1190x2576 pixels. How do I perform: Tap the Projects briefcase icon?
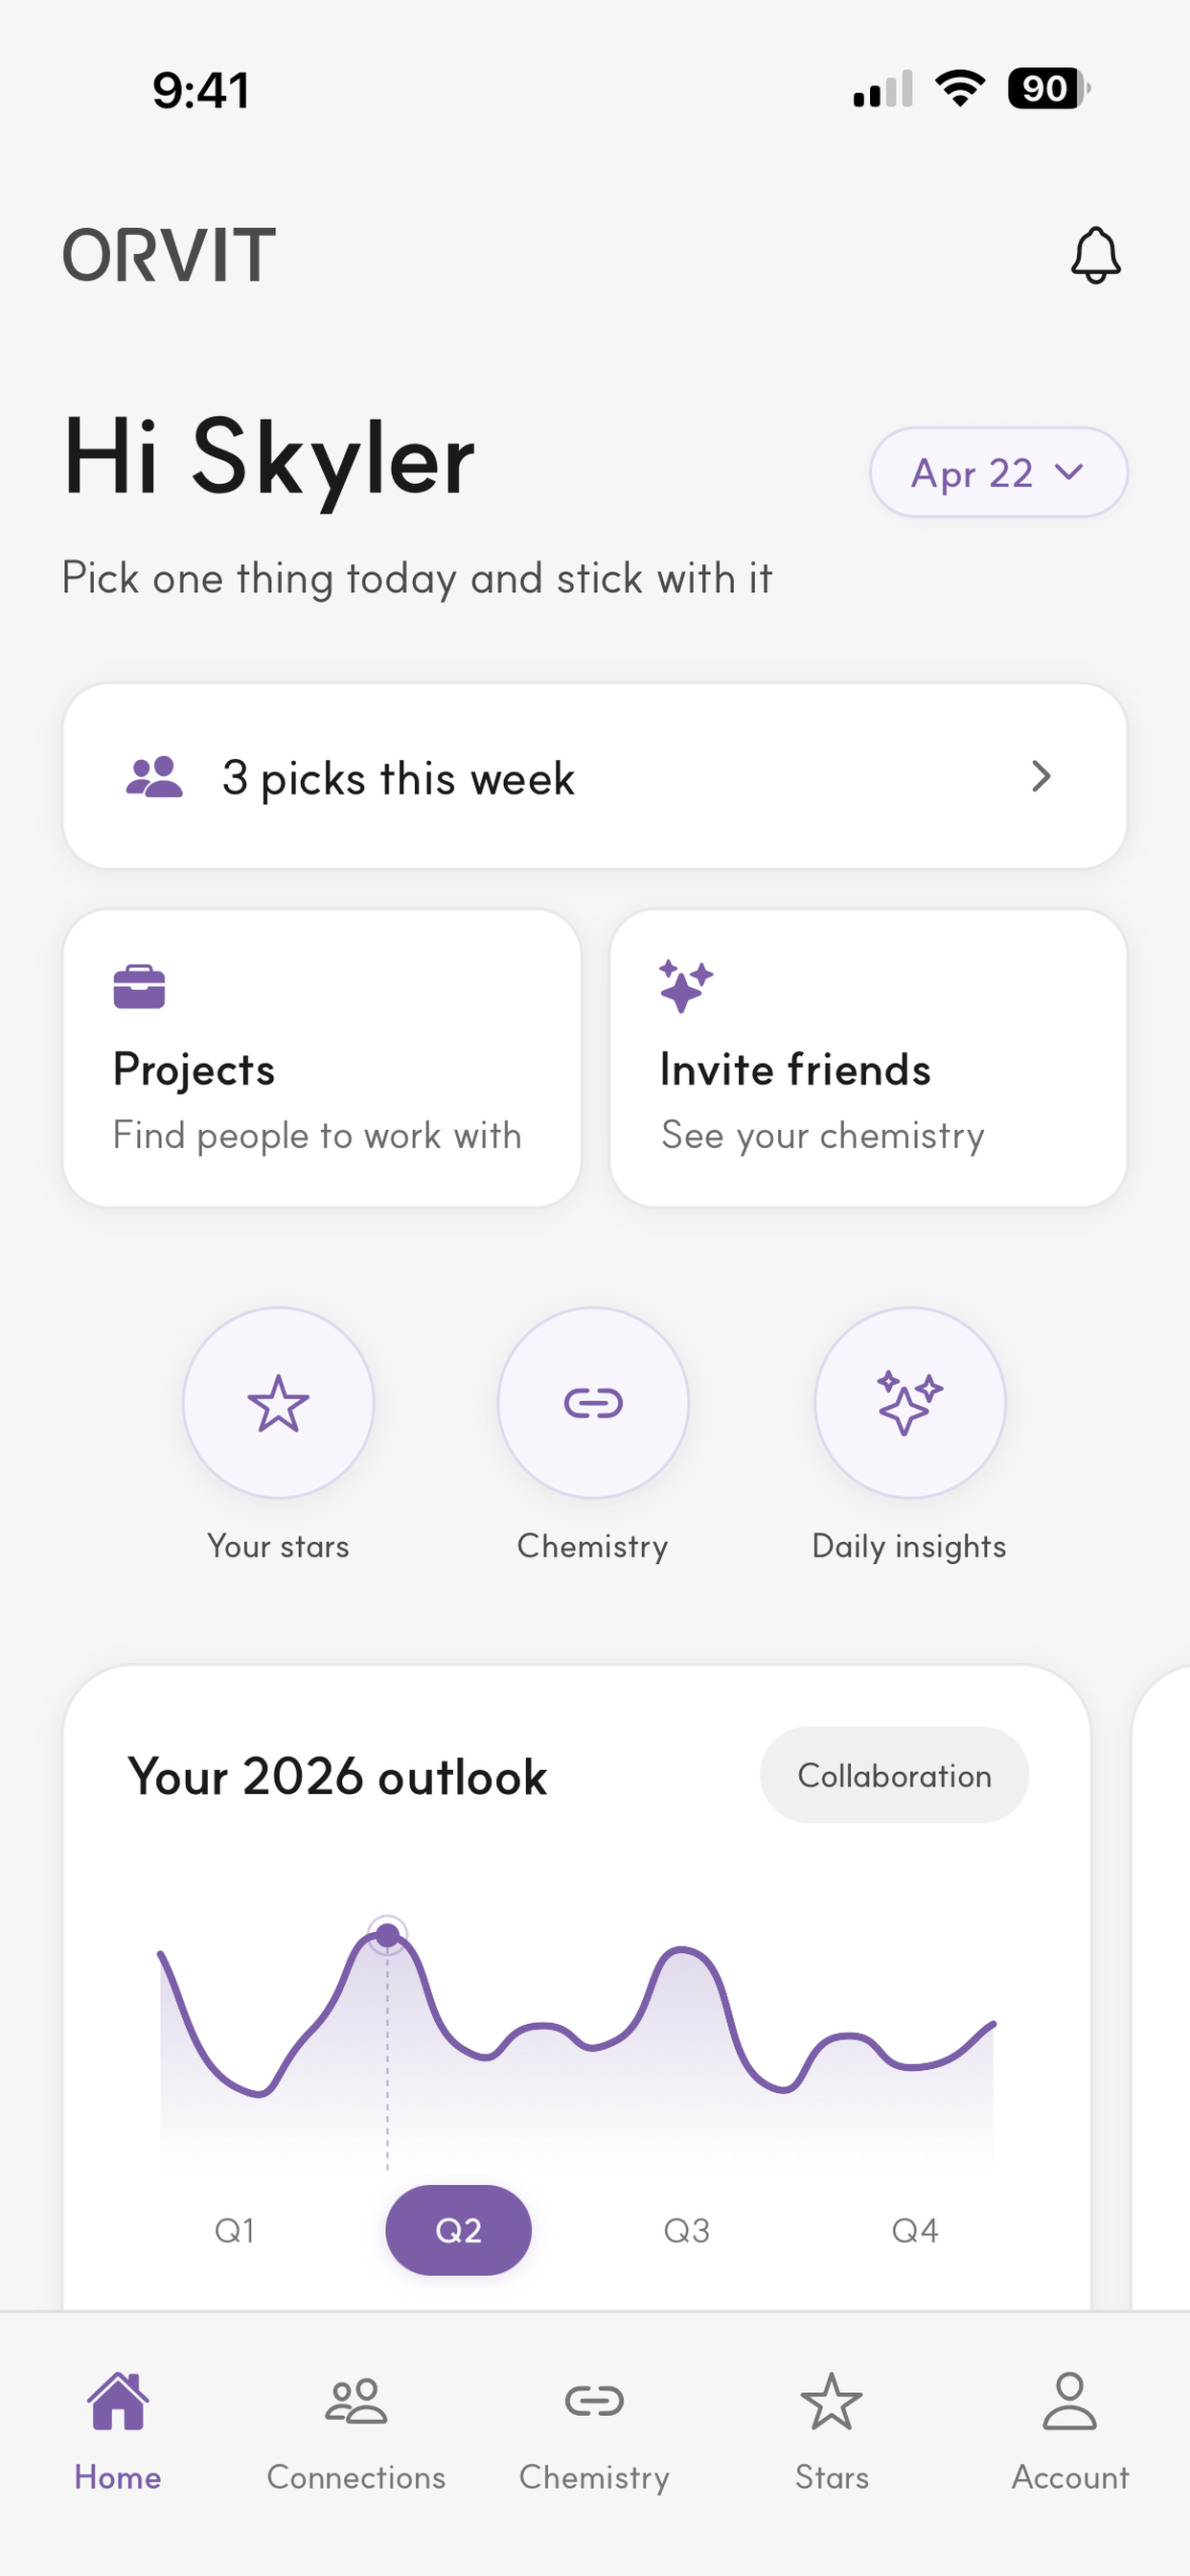(x=139, y=987)
